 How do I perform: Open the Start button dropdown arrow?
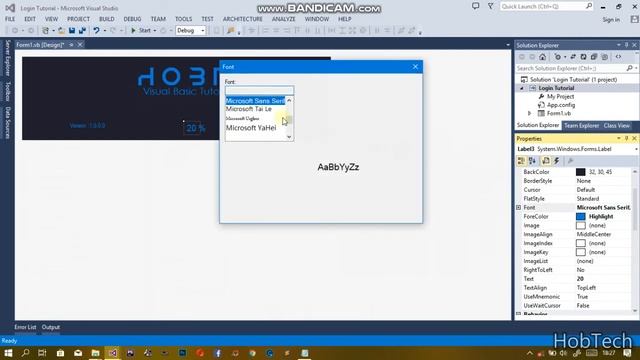[x=155, y=31]
